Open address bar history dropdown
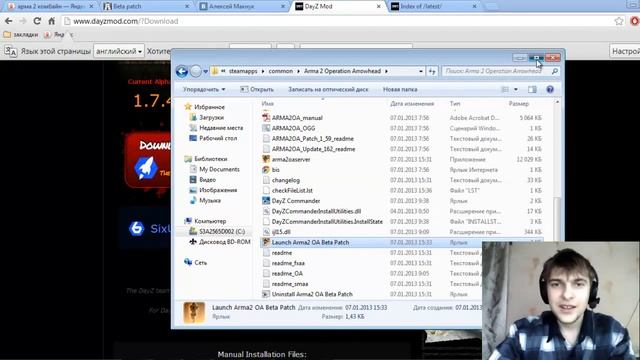Screen dimensions: 640x360 [421, 71]
